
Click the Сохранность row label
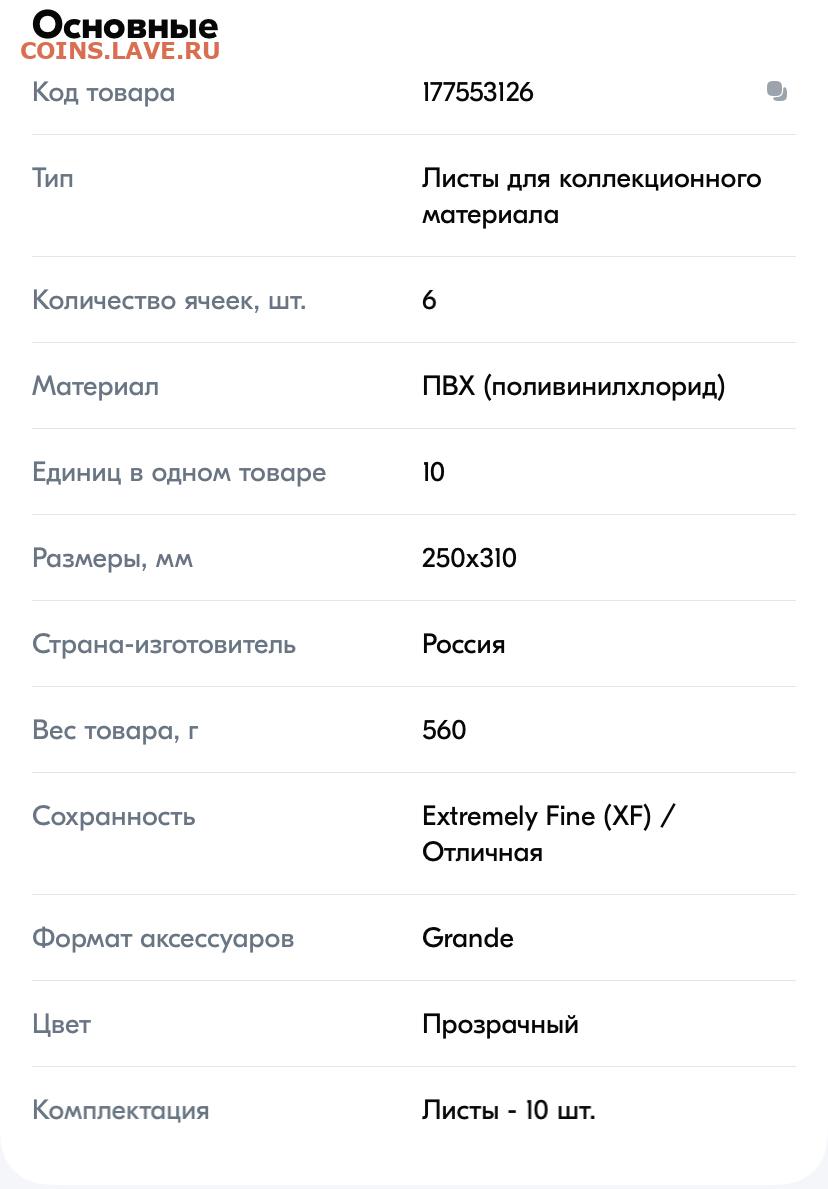114,817
